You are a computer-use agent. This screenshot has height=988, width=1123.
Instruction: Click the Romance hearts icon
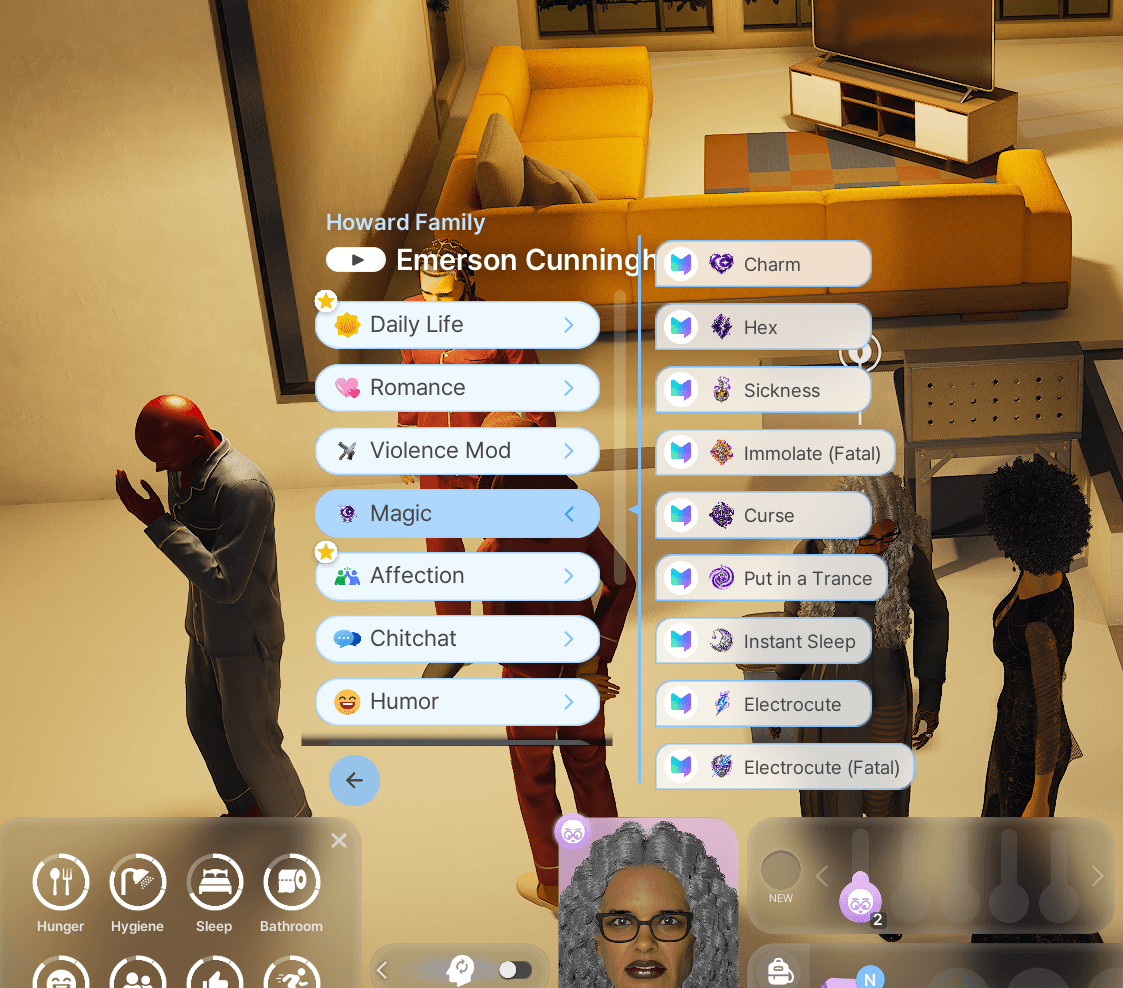coord(347,388)
